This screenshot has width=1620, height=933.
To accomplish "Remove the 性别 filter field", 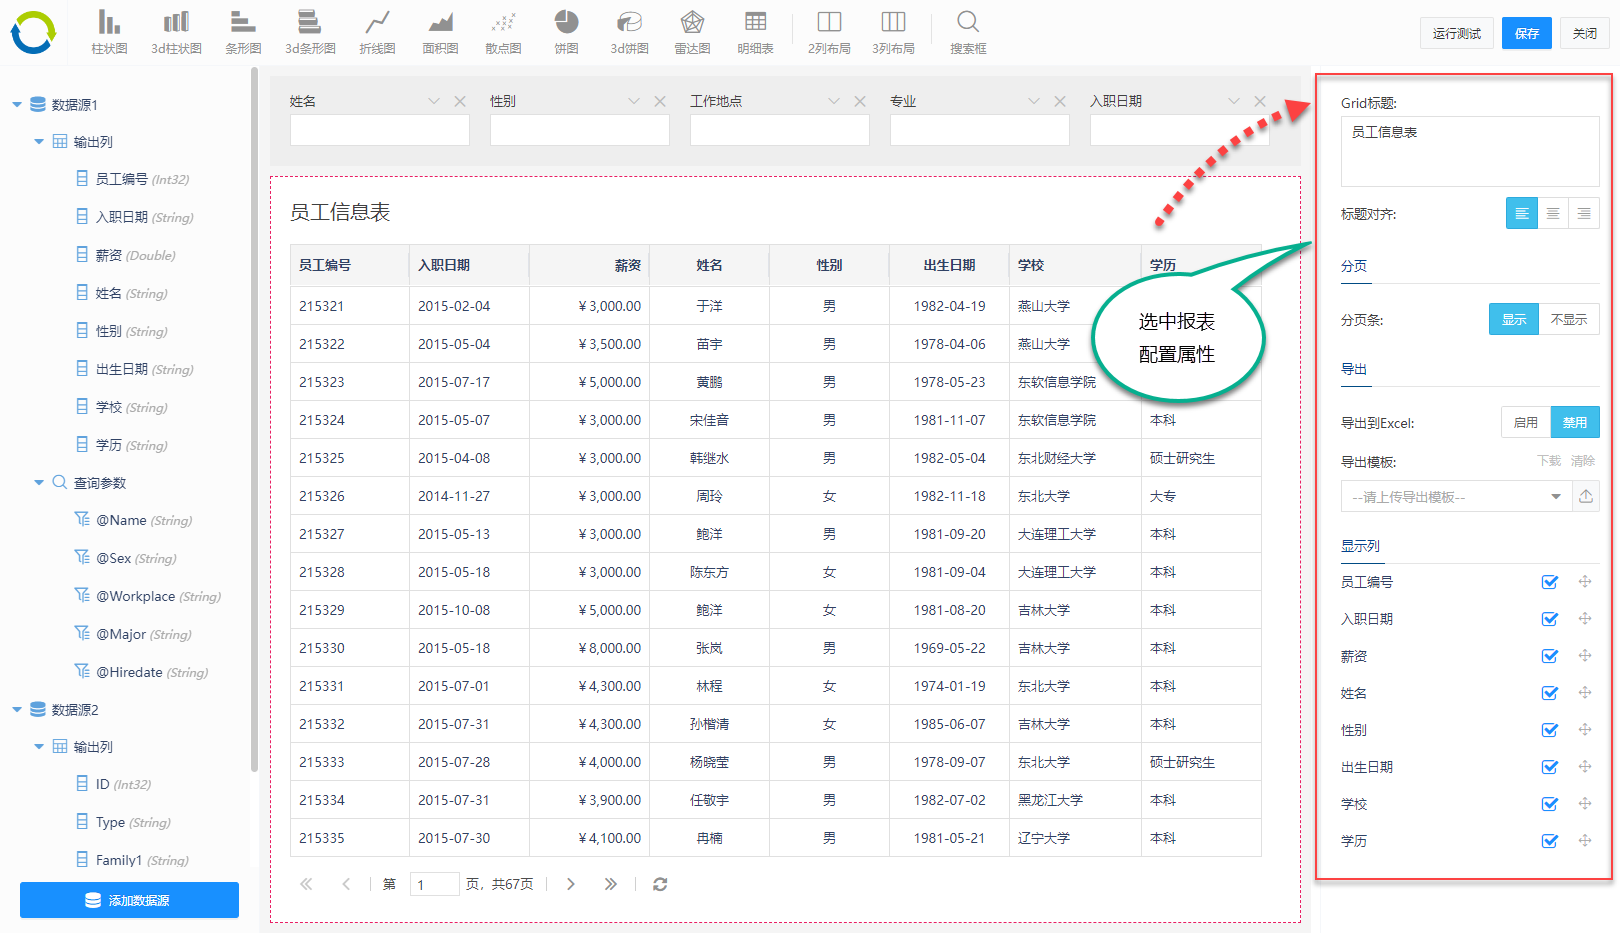I will [x=660, y=101].
